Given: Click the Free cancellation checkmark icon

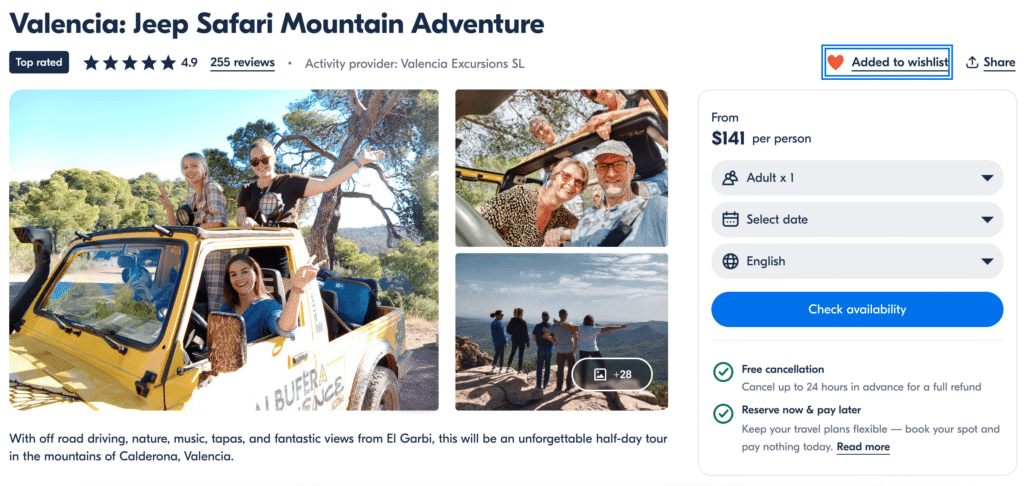Looking at the screenshot, I should pyautogui.click(x=723, y=372).
